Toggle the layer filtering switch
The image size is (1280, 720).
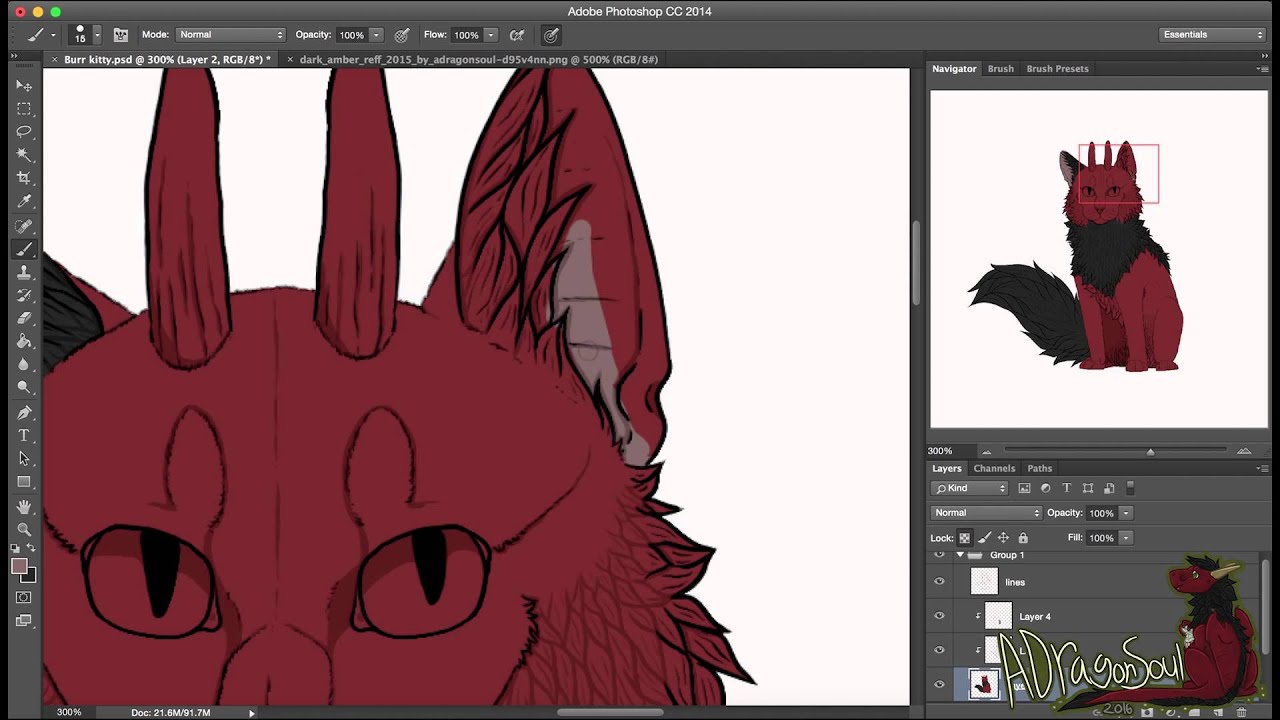tap(1131, 488)
